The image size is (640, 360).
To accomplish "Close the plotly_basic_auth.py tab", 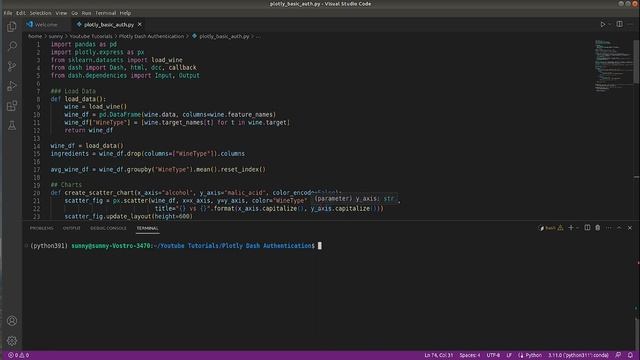I will tap(140, 24).
